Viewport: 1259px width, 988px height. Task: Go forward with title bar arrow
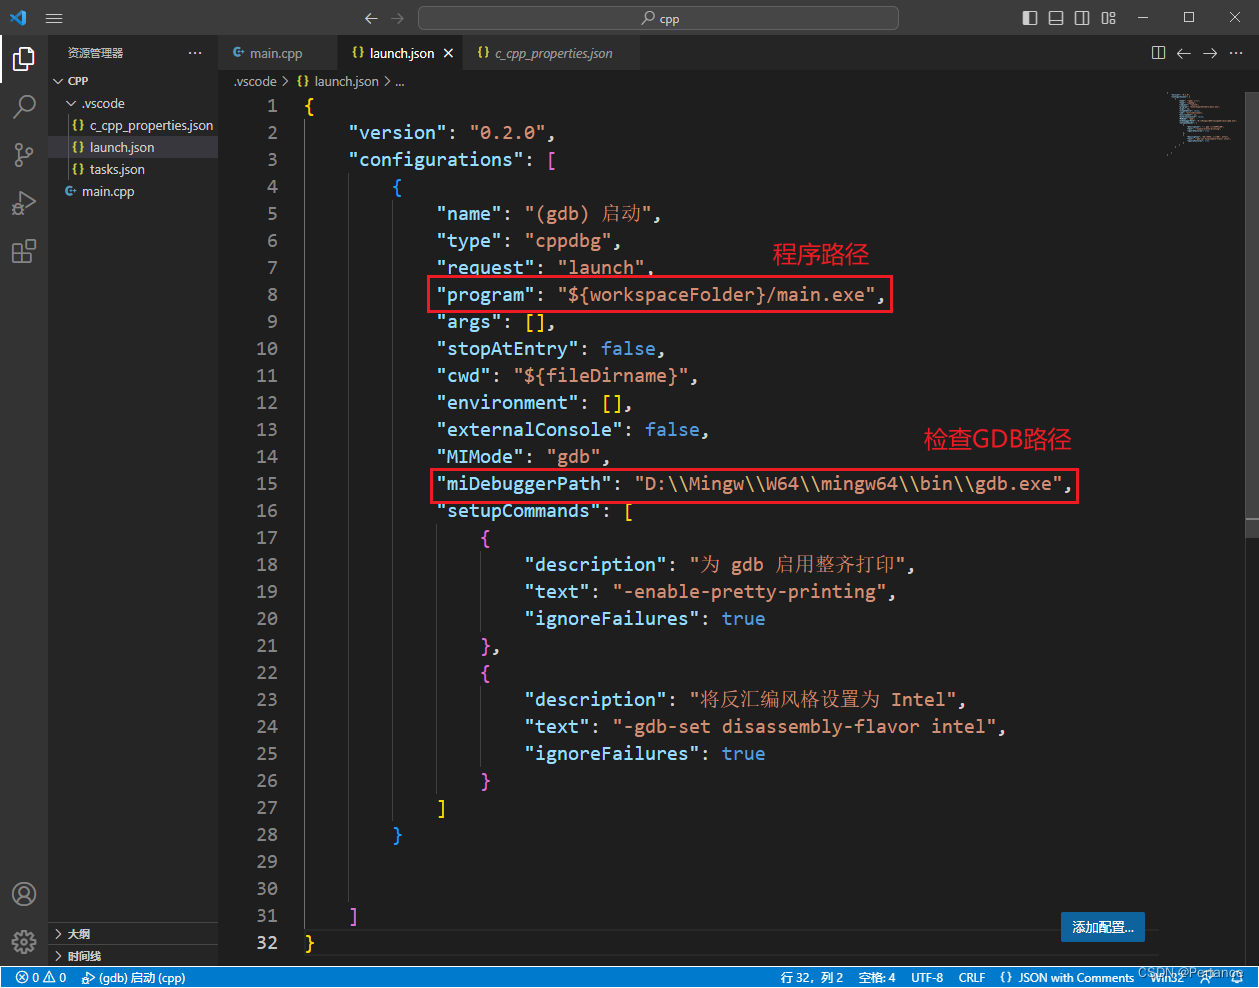coord(398,18)
